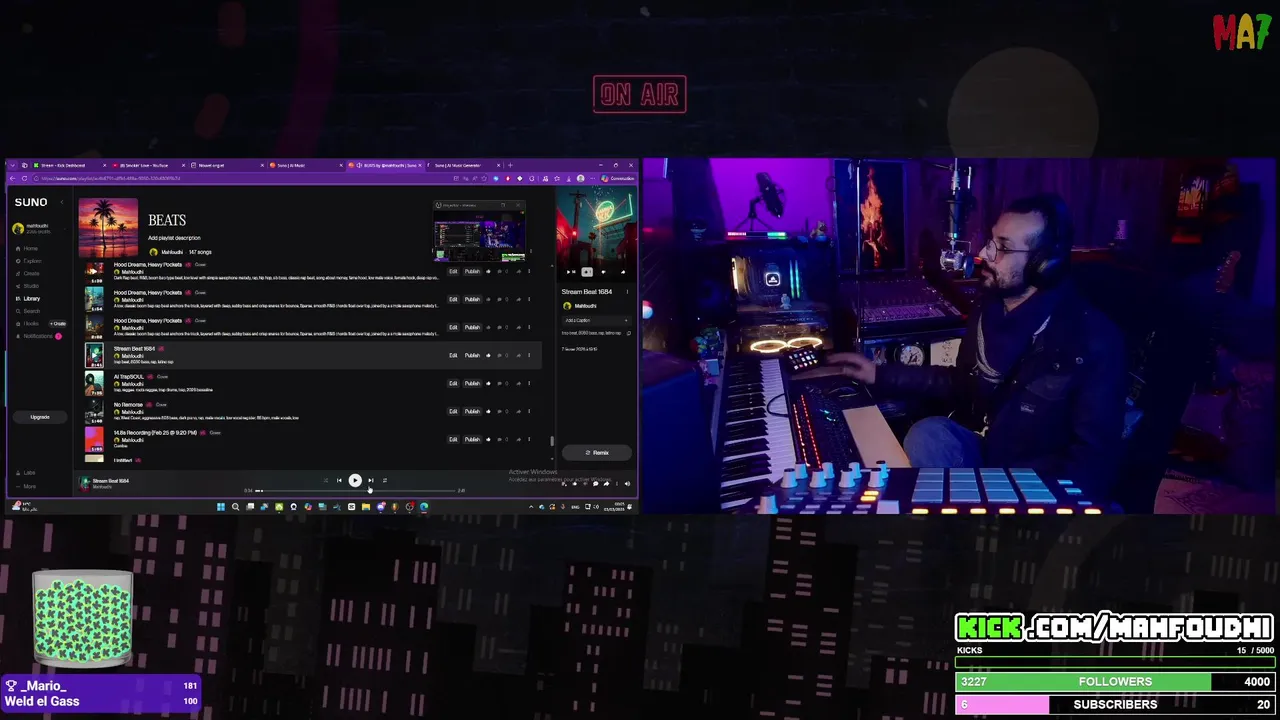This screenshot has width=1280, height=720.
Task: Edit the AI TrapSOUL track
Action: click(x=453, y=383)
